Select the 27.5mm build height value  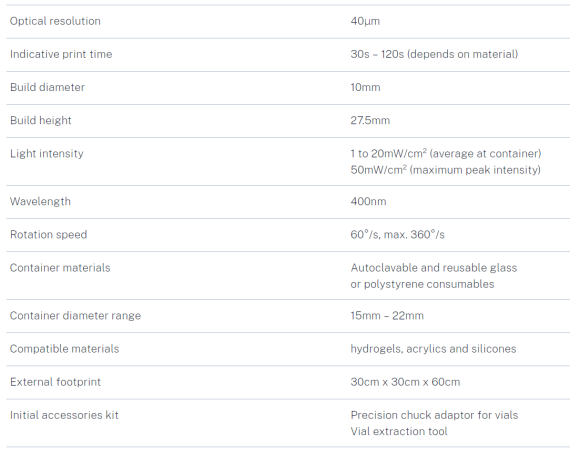click(370, 121)
